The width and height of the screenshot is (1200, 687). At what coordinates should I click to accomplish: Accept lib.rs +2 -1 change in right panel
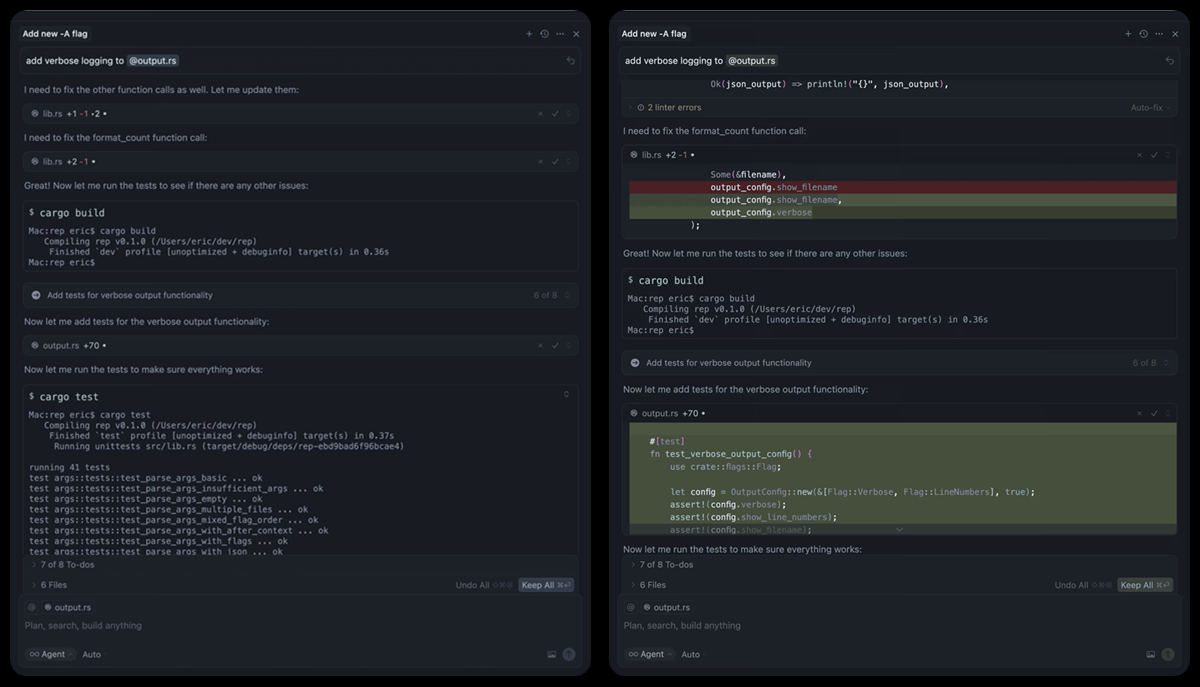(x=1154, y=155)
